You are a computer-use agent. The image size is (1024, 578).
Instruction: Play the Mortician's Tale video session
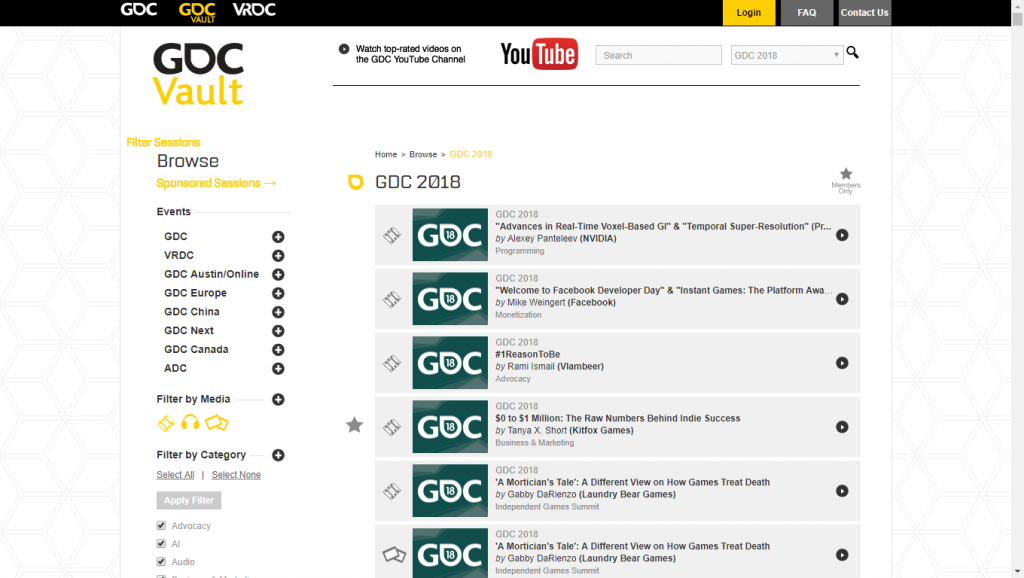[842, 491]
